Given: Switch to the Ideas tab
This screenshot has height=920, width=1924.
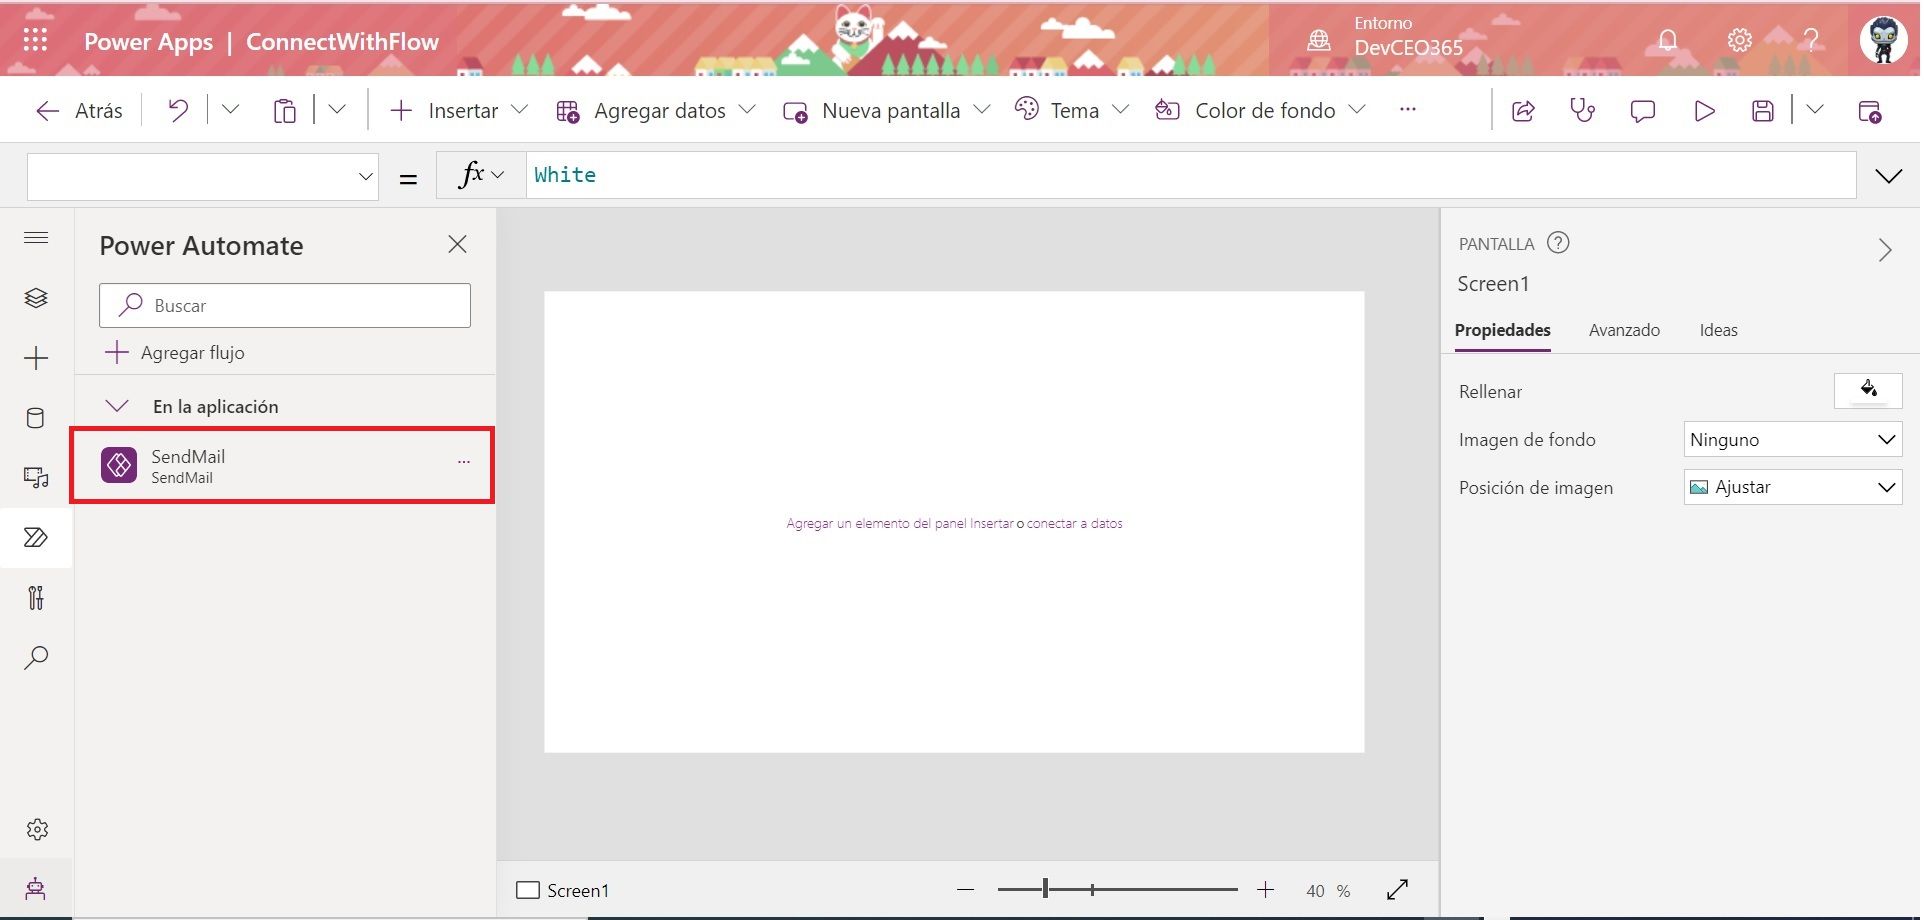Looking at the screenshot, I should (1718, 330).
